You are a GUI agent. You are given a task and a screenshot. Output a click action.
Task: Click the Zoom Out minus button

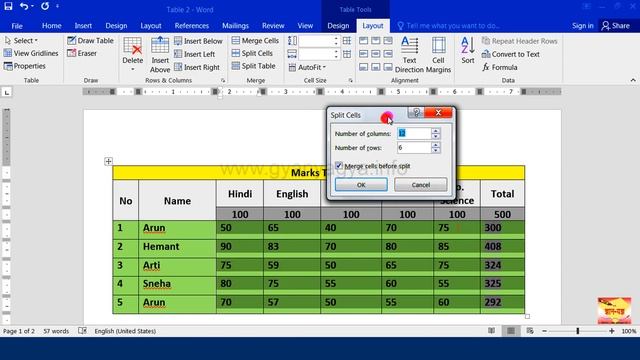click(x=544, y=331)
